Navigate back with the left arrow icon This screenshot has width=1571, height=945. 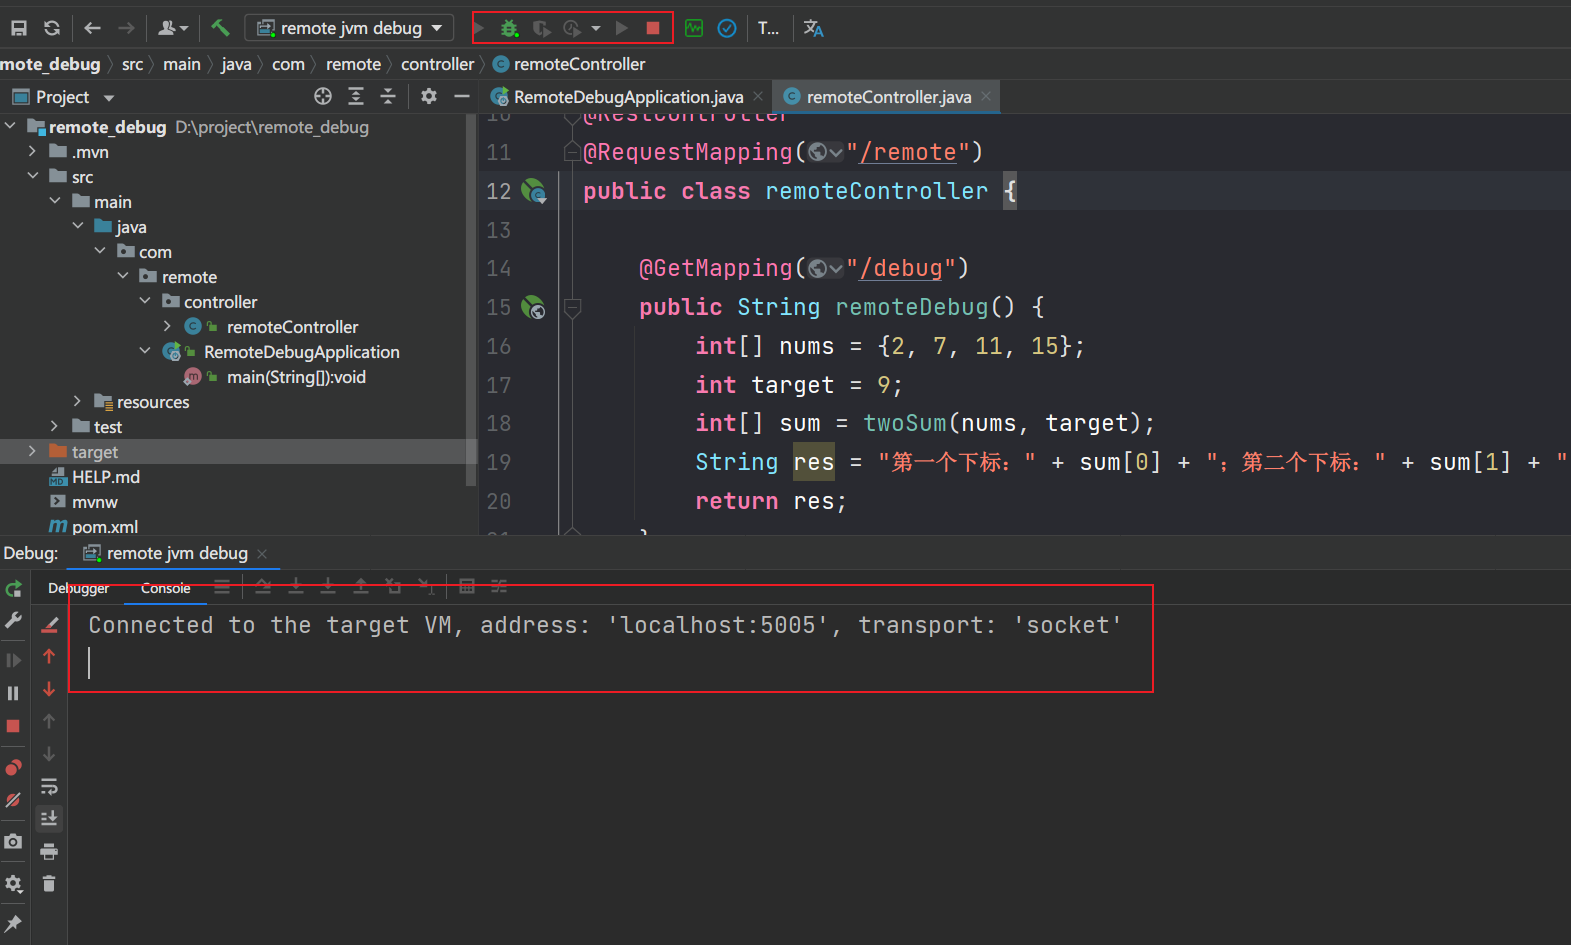93,28
